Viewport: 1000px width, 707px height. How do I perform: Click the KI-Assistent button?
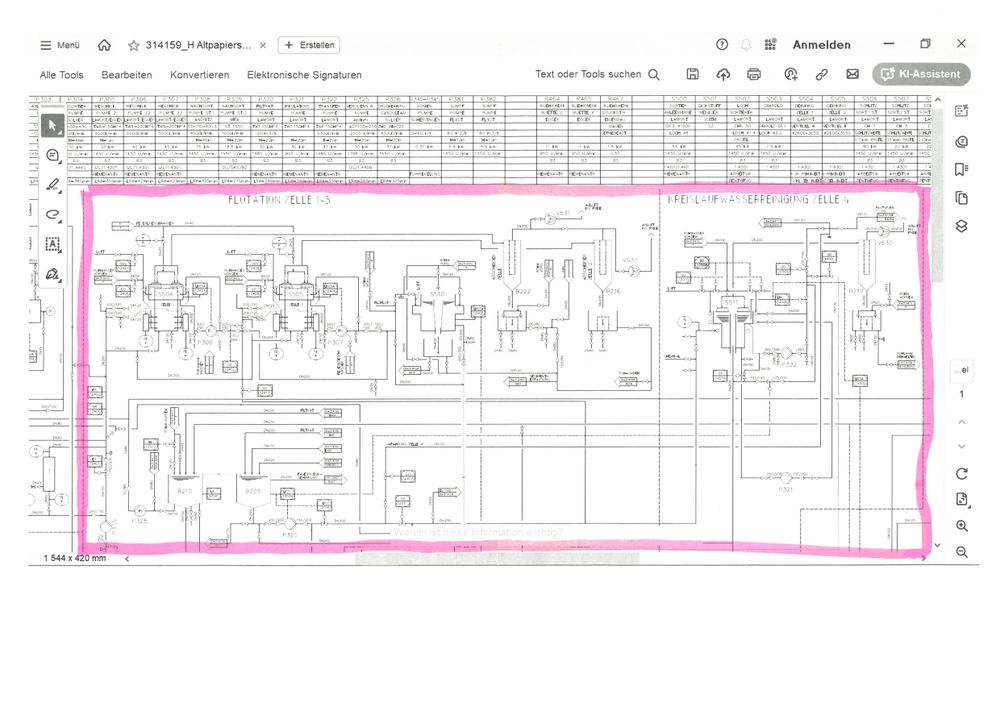point(920,74)
